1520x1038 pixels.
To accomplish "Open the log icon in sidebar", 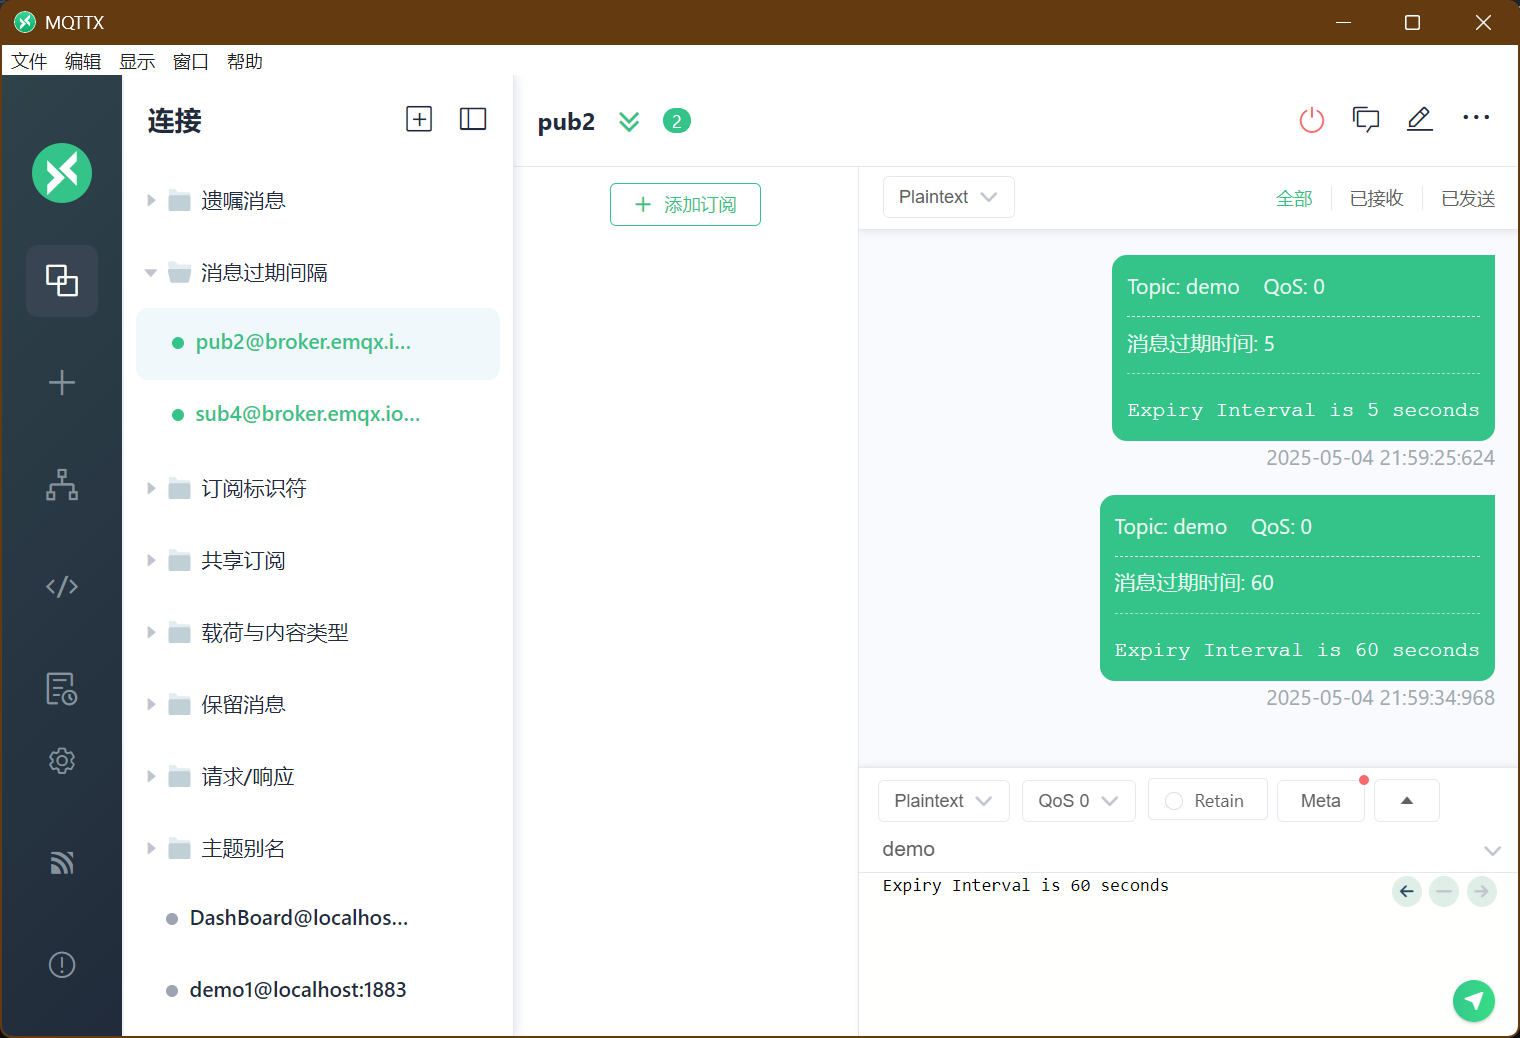I will (x=62, y=689).
